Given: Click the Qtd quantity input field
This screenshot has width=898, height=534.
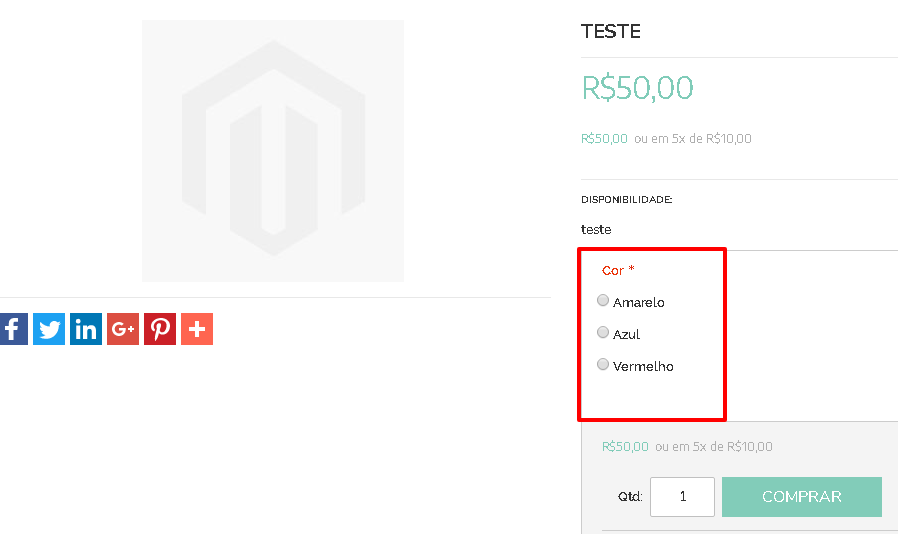Looking at the screenshot, I should click(x=682, y=497).
